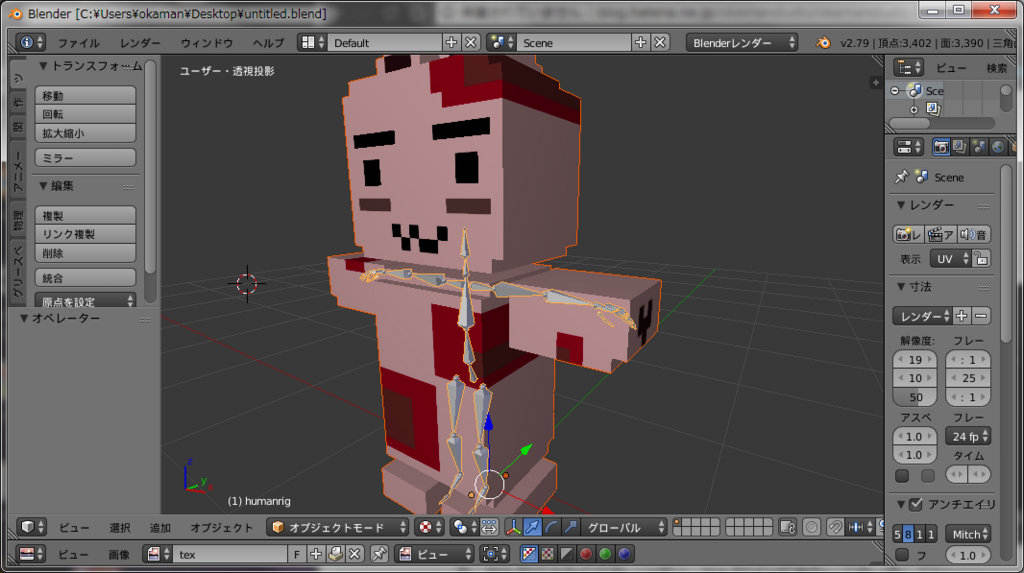Open the Outliner editor type selector
This screenshot has height=573, width=1024.
point(909,67)
